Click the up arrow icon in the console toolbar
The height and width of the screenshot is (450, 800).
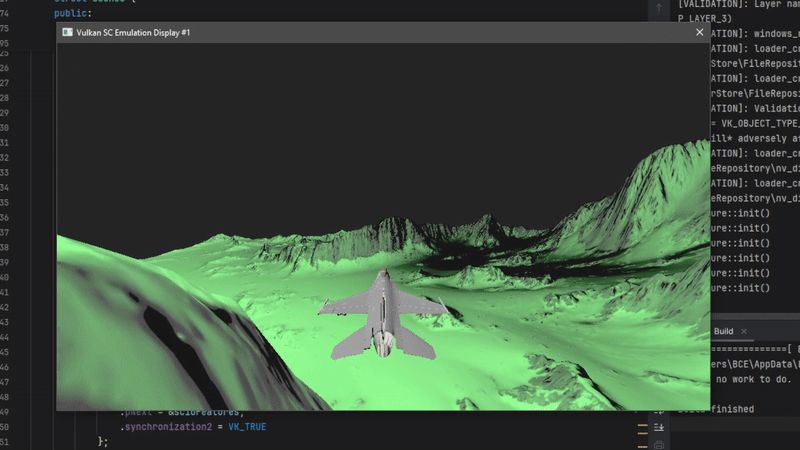coord(659,7)
